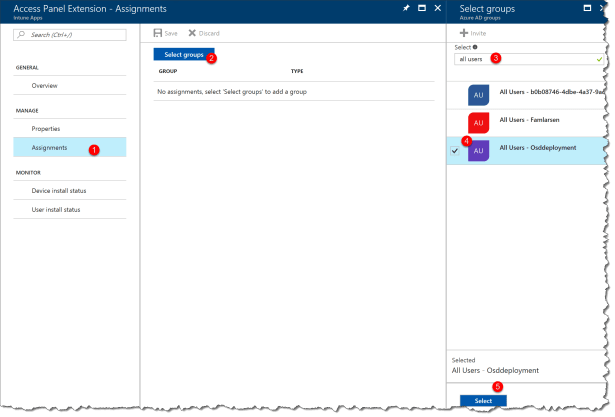Maximize the Assignments blade
Viewport: 615px width, 417px height.
point(422,8)
